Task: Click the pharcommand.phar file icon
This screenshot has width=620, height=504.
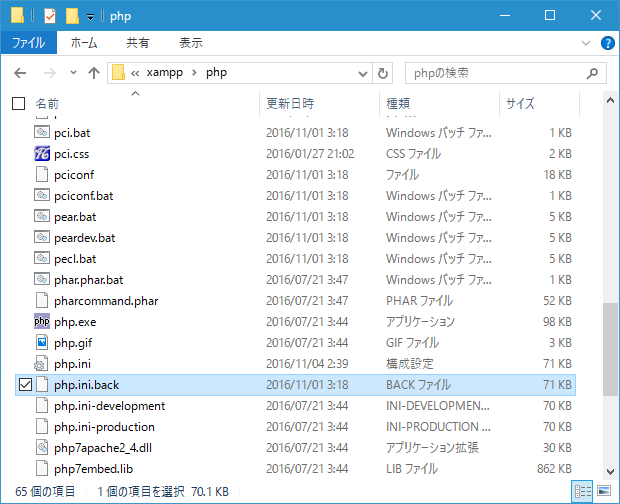Action: click(42, 300)
